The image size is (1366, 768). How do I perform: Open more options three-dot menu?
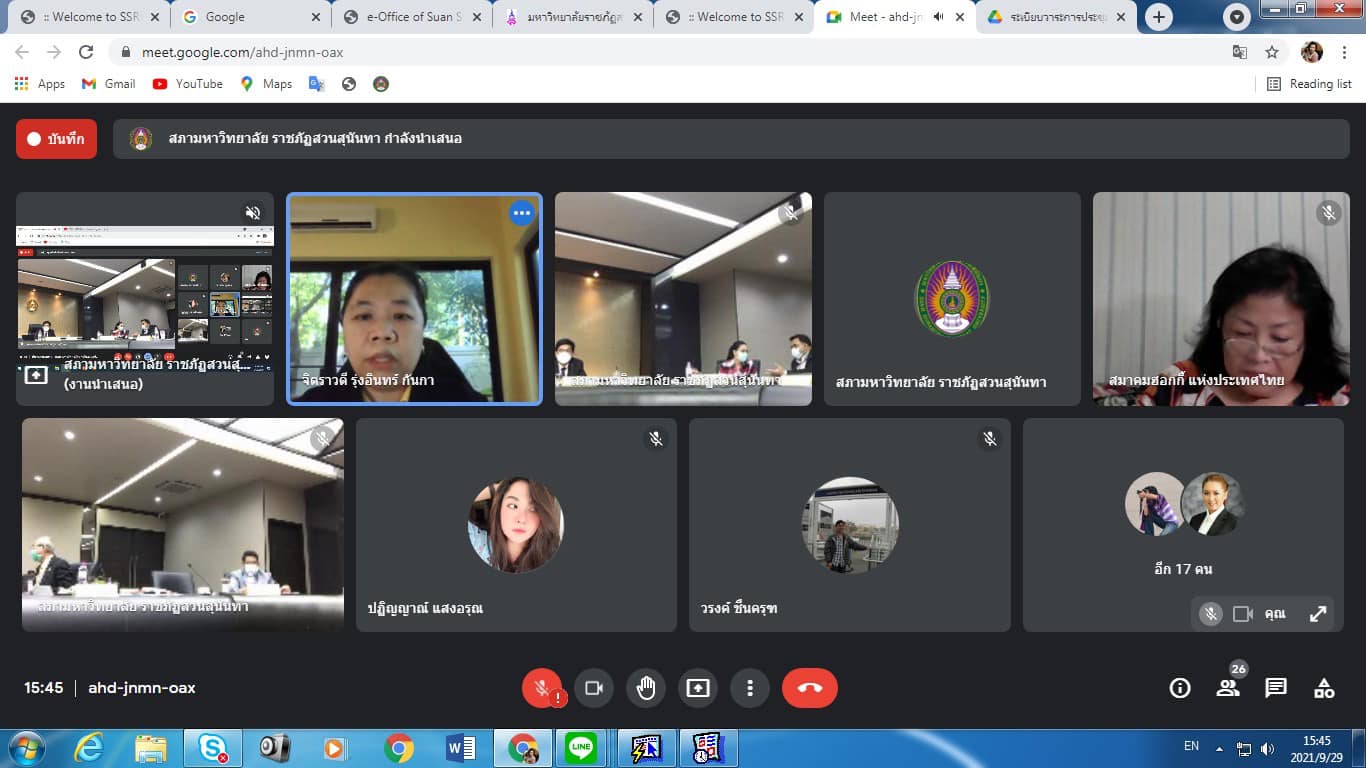pyautogui.click(x=749, y=688)
